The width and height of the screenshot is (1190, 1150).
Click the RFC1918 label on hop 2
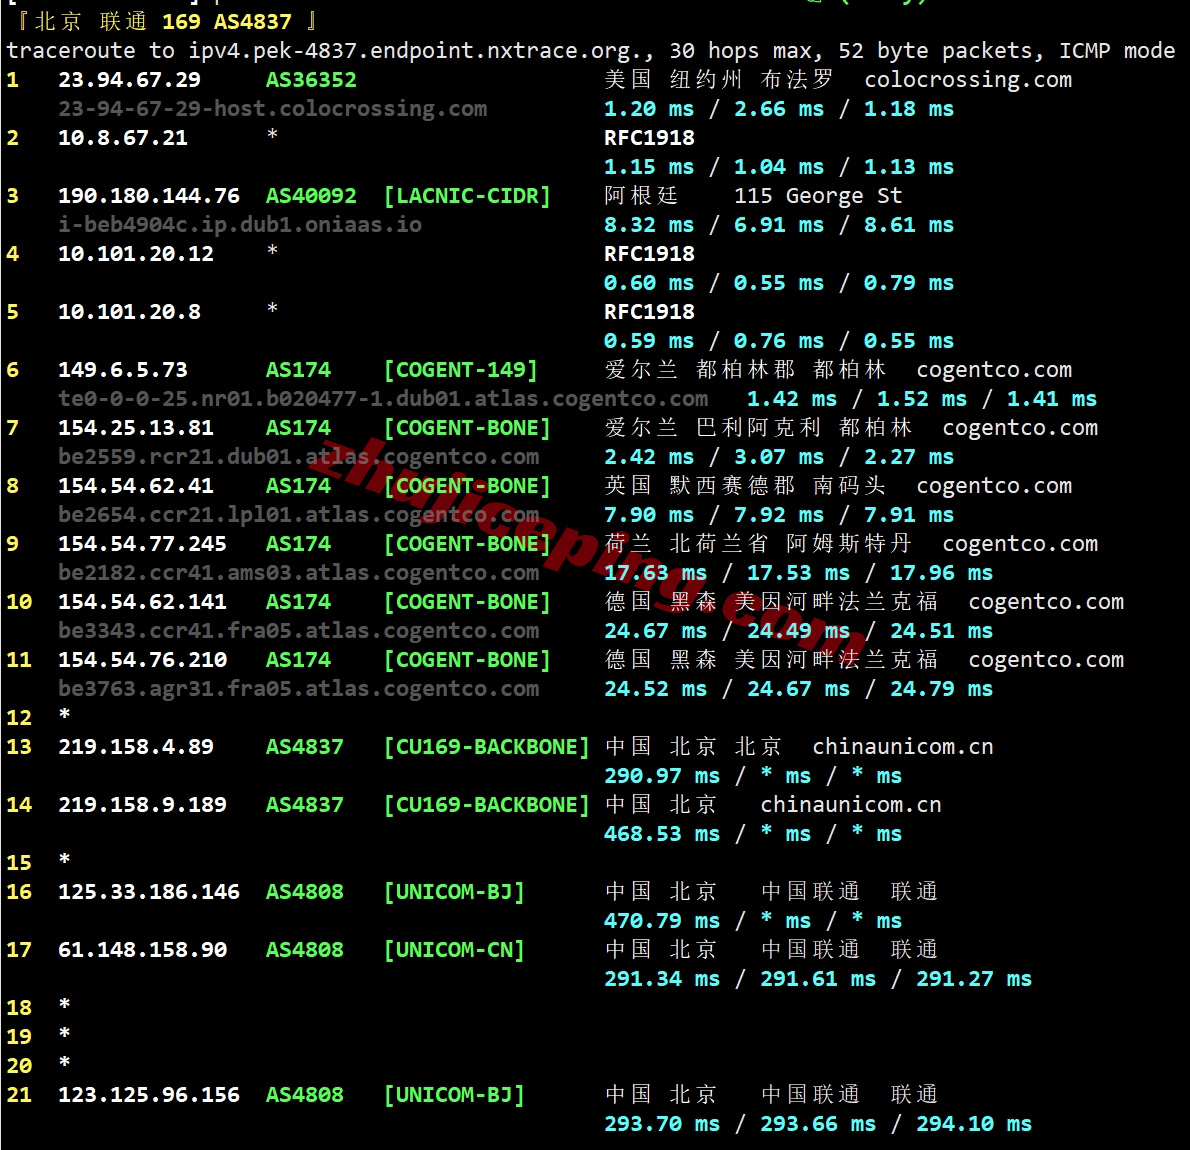pos(649,137)
